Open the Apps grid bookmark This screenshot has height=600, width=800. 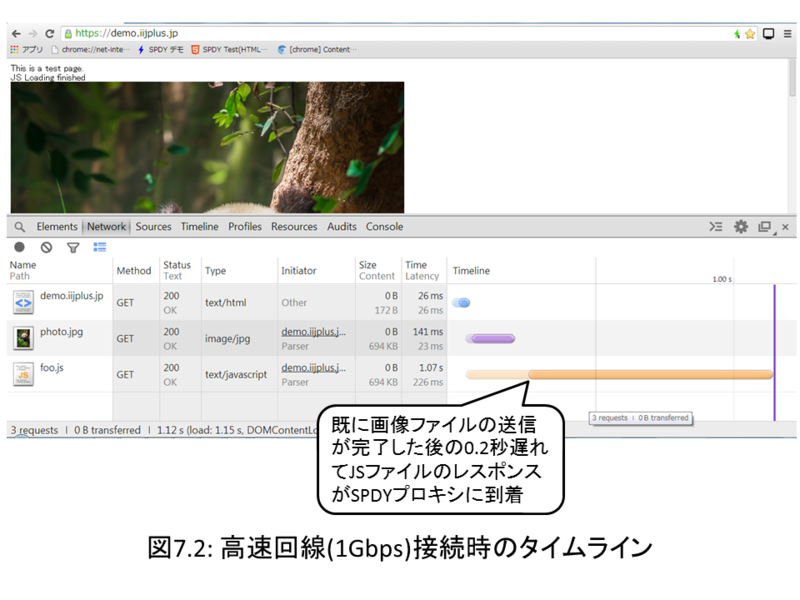27,49
